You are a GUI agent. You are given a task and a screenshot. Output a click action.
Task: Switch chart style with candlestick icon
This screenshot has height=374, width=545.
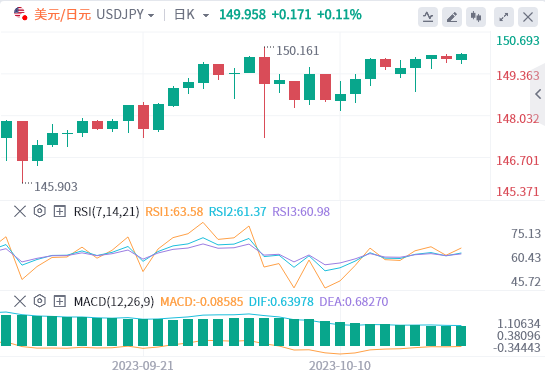pyautogui.click(x=476, y=17)
